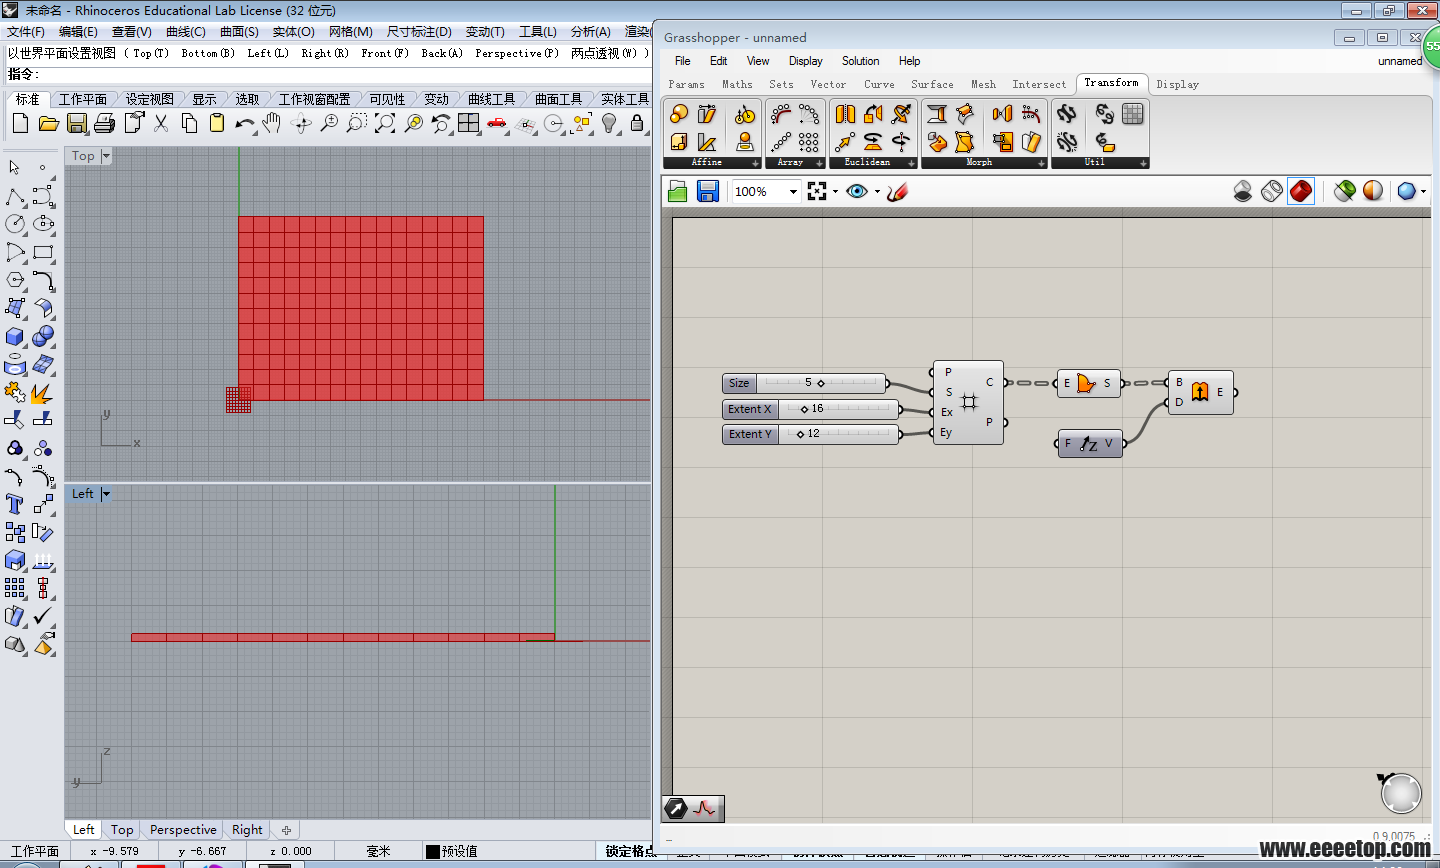Click the Undo arrow icon in Rhino
Viewport: 1440px width, 868px height.
pos(245,124)
